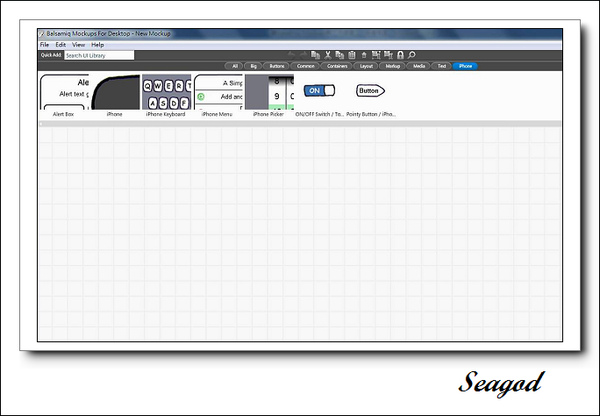
Task: Open the Help menu
Action: click(98, 45)
